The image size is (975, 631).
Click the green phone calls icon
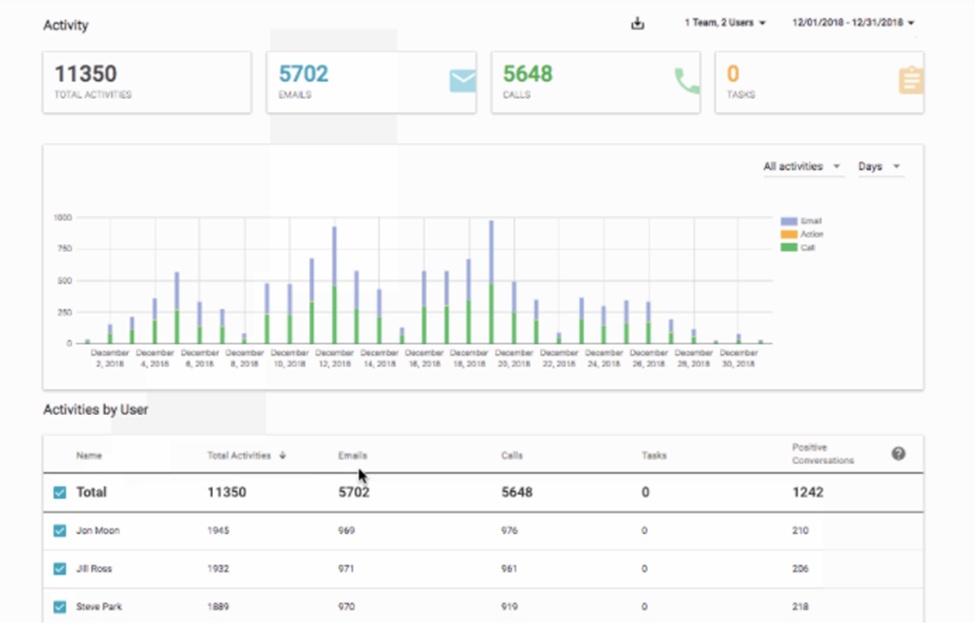point(687,81)
